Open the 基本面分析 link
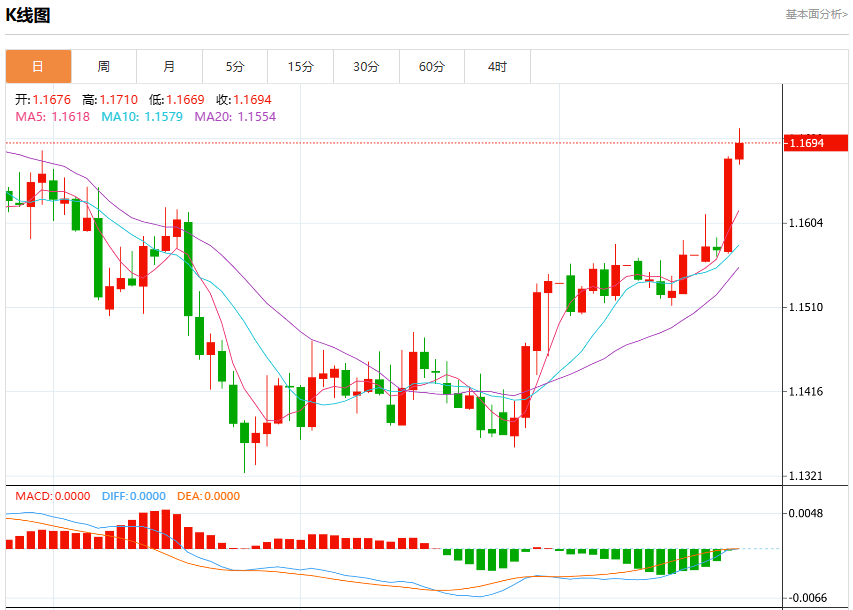Screen dimensions: 853x610 [x=816, y=15]
